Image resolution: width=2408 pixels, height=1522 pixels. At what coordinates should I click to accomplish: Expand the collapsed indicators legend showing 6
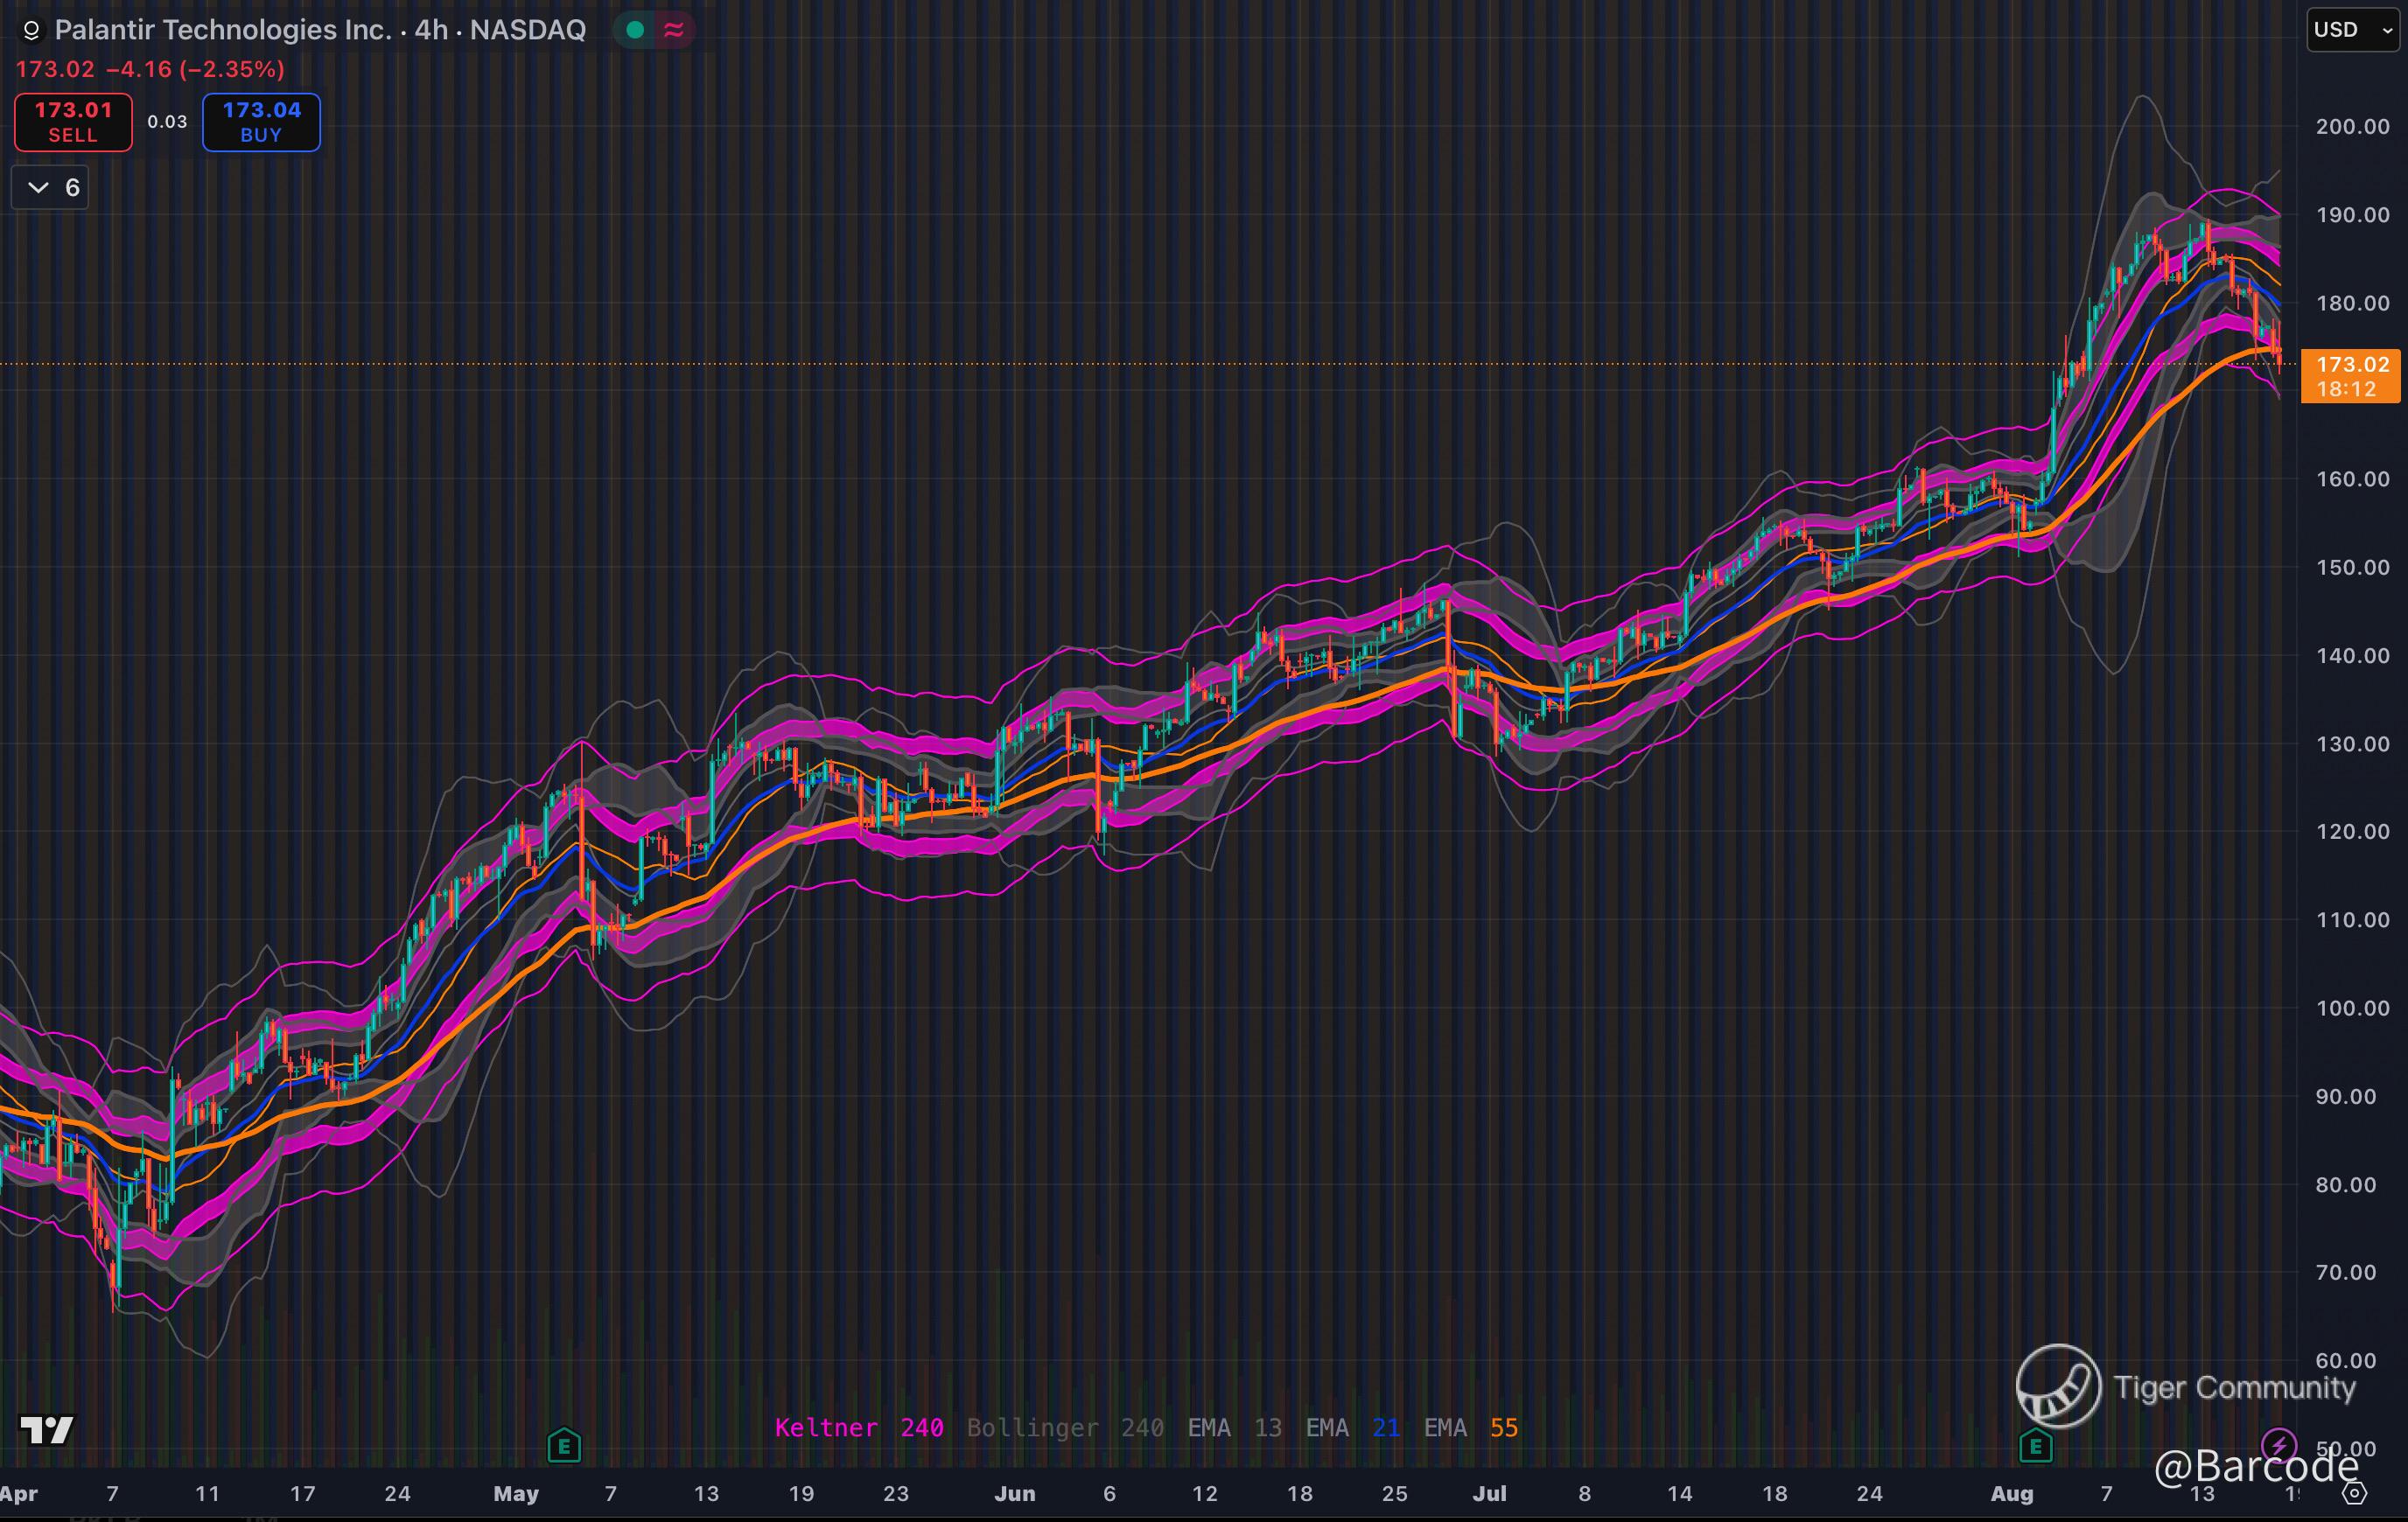50,187
